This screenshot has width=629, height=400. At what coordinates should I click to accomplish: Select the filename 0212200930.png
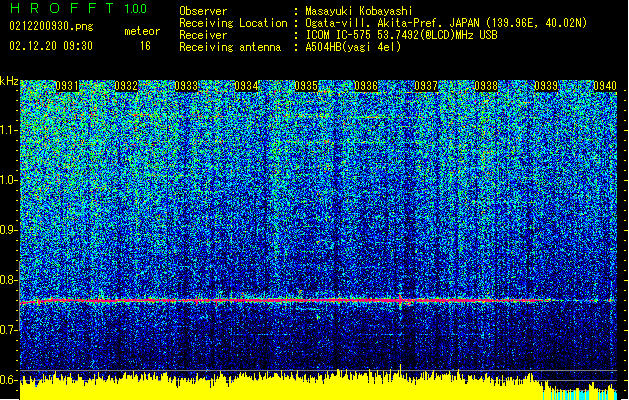(x=51, y=26)
